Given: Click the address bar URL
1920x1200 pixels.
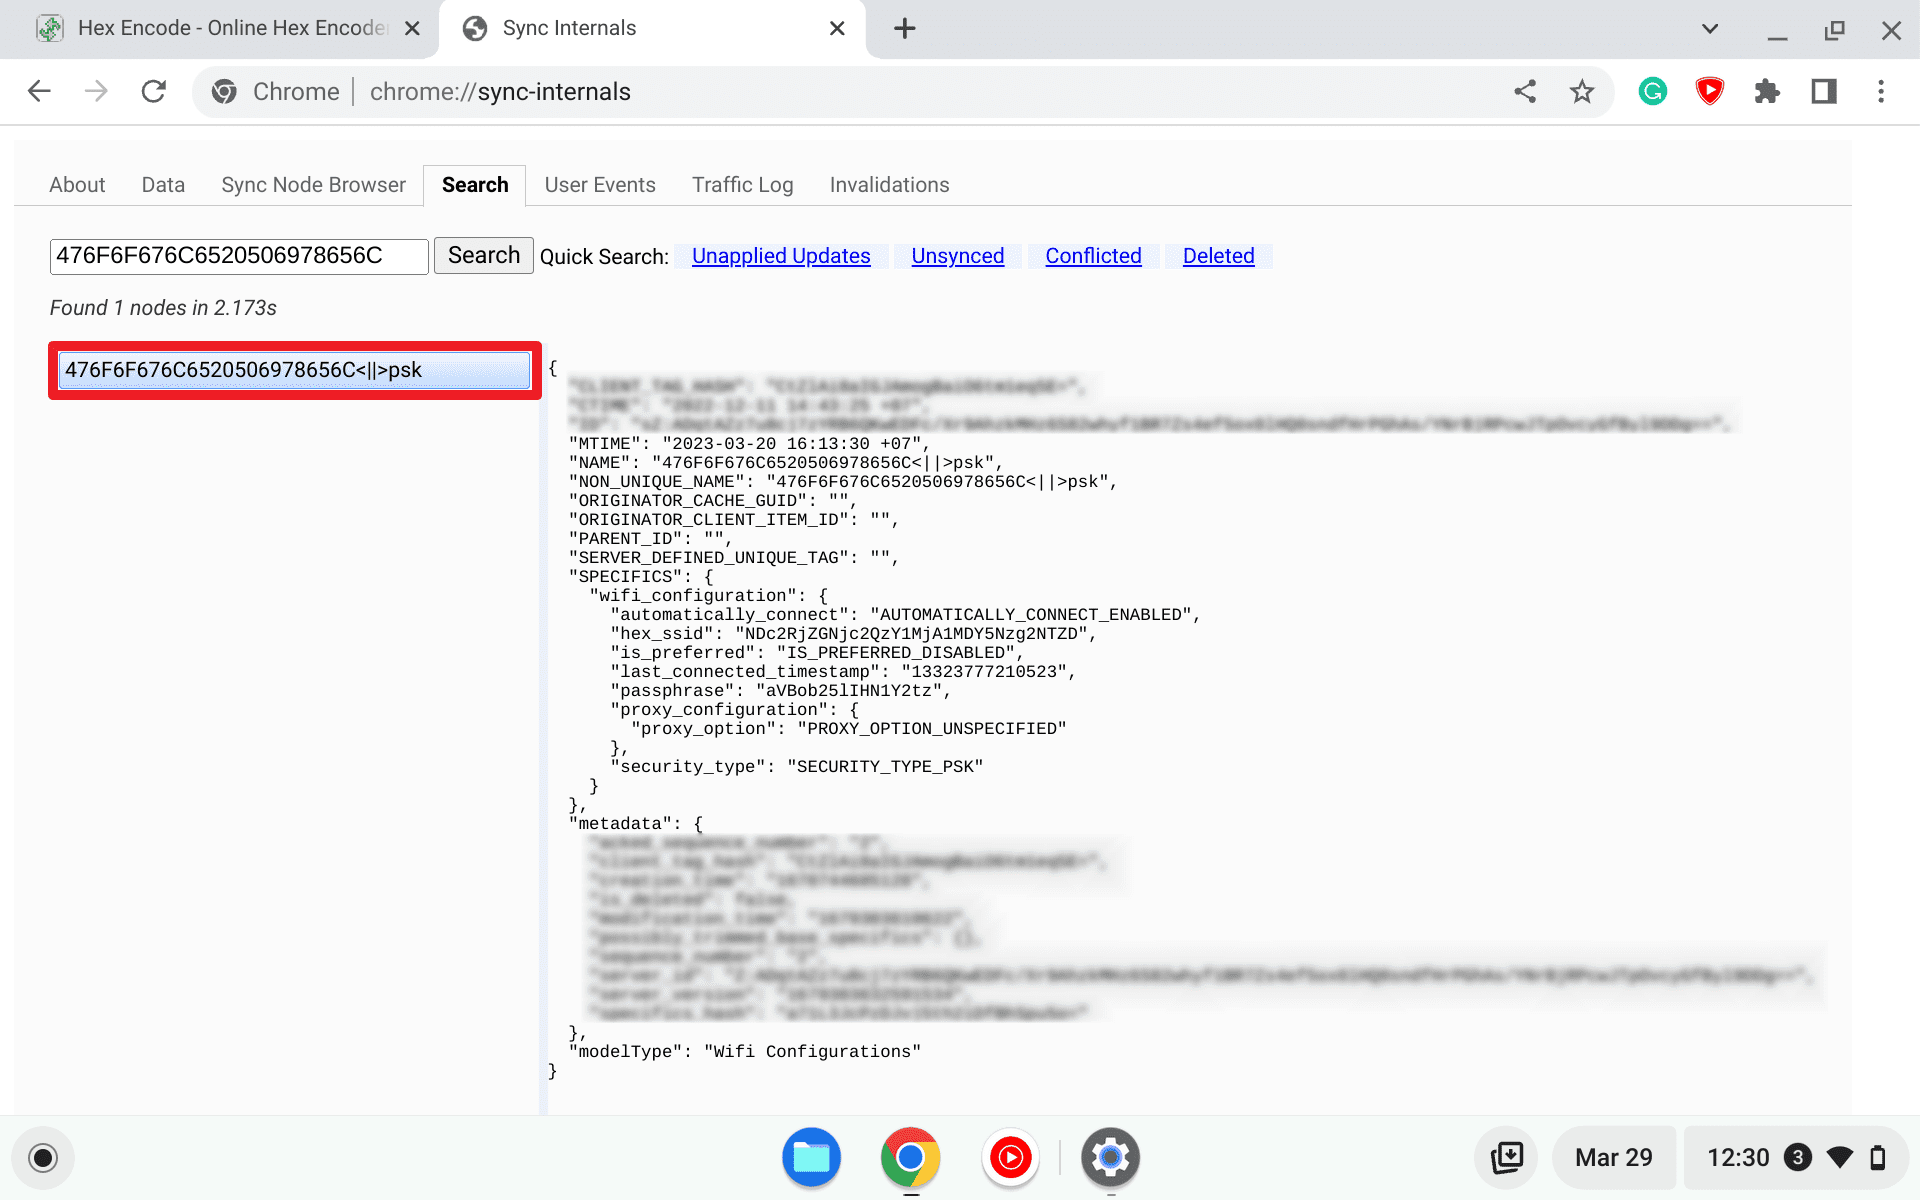Looking at the screenshot, I should coord(500,91).
